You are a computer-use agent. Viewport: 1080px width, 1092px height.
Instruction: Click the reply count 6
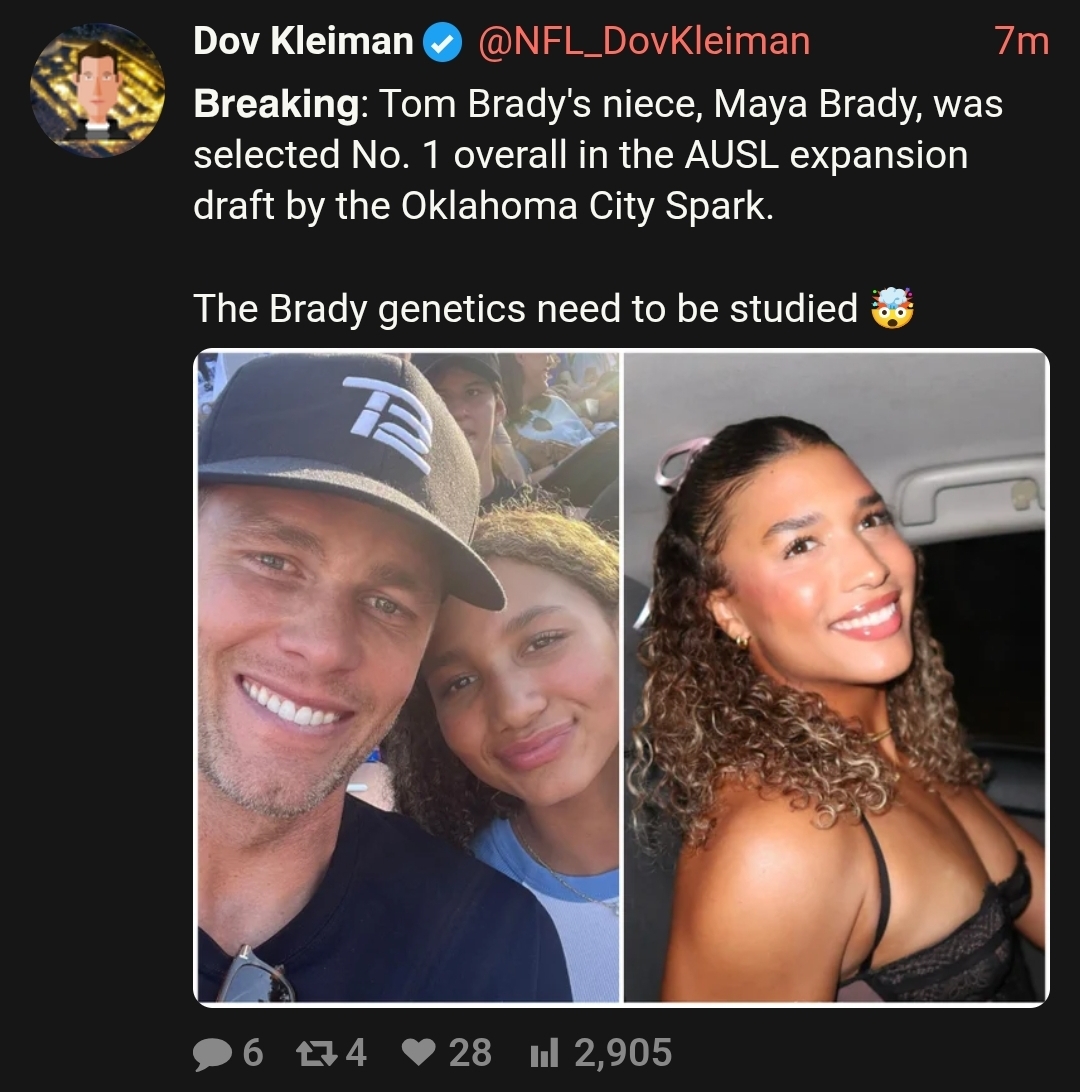(x=252, y=1052)
